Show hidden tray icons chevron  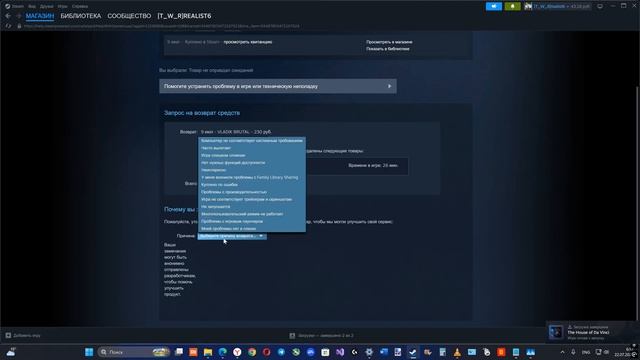click(x=562, y=352)
